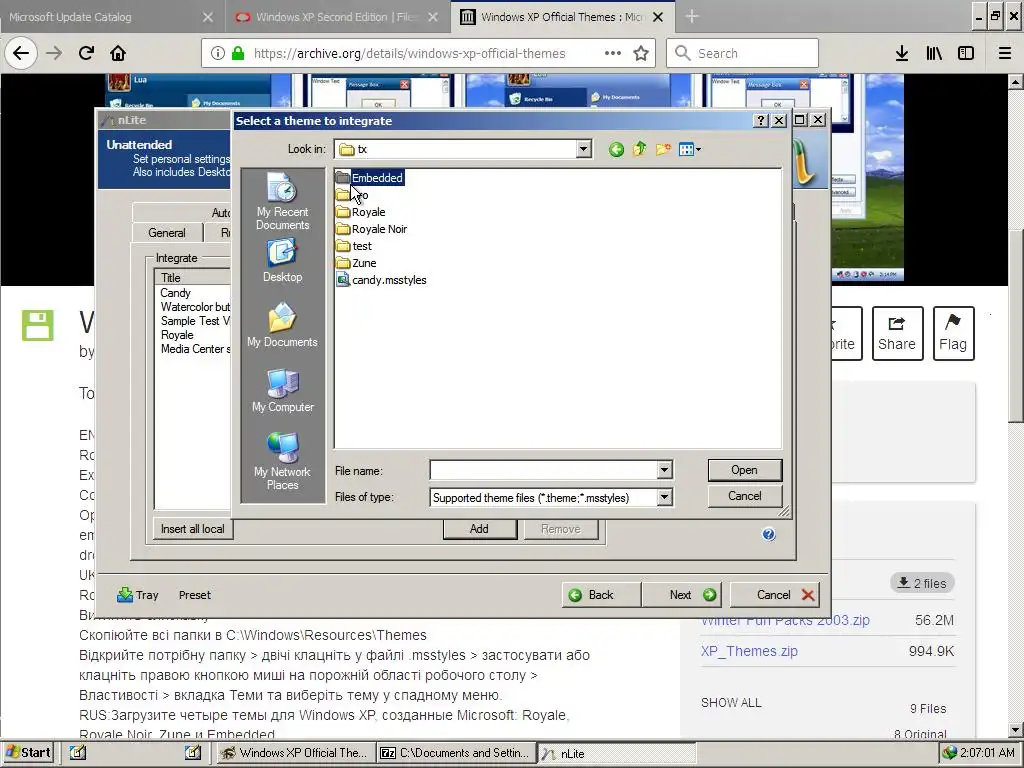1024x768 pixels.
Task: Expand the Look in folder dropdown
Action: tap(583, 149)
